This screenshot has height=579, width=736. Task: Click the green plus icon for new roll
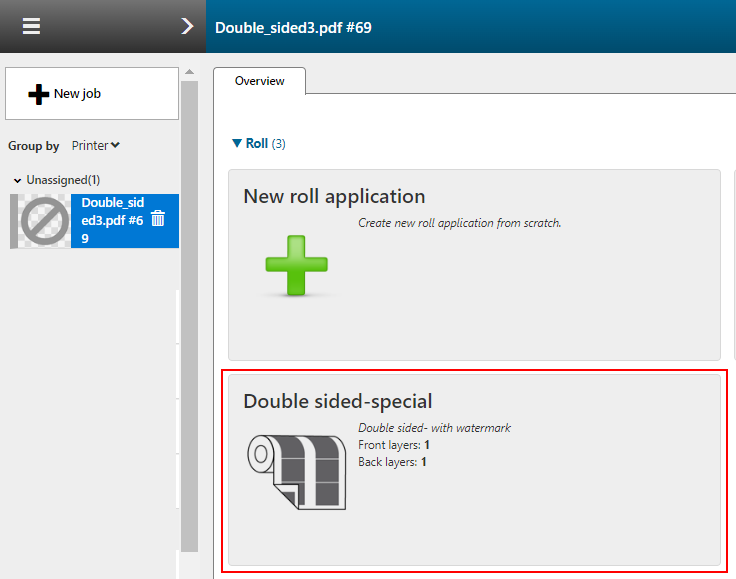(296, 266)
